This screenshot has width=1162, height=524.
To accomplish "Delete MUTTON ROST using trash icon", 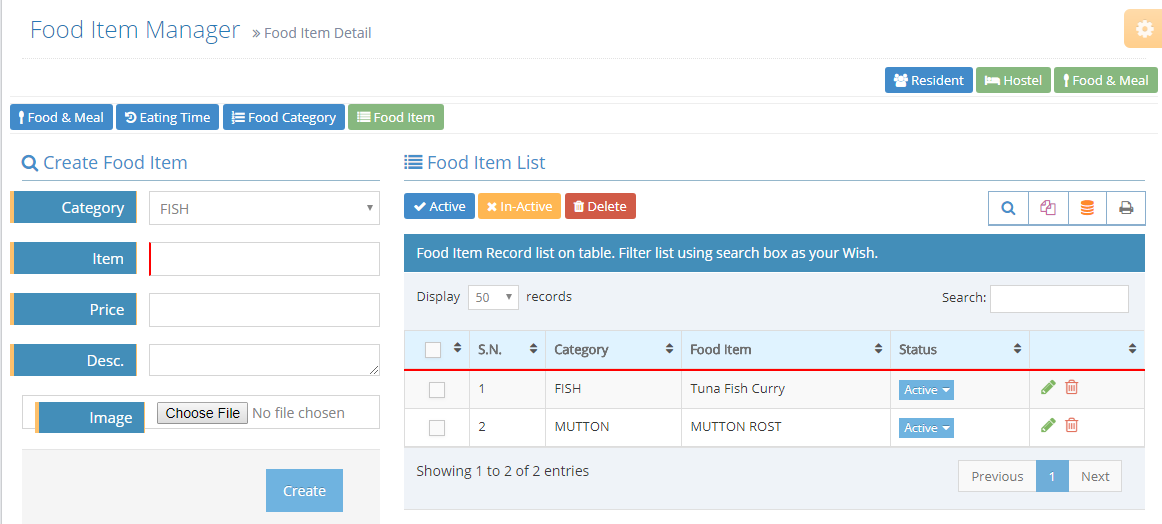I will [x=1071, y=425].
